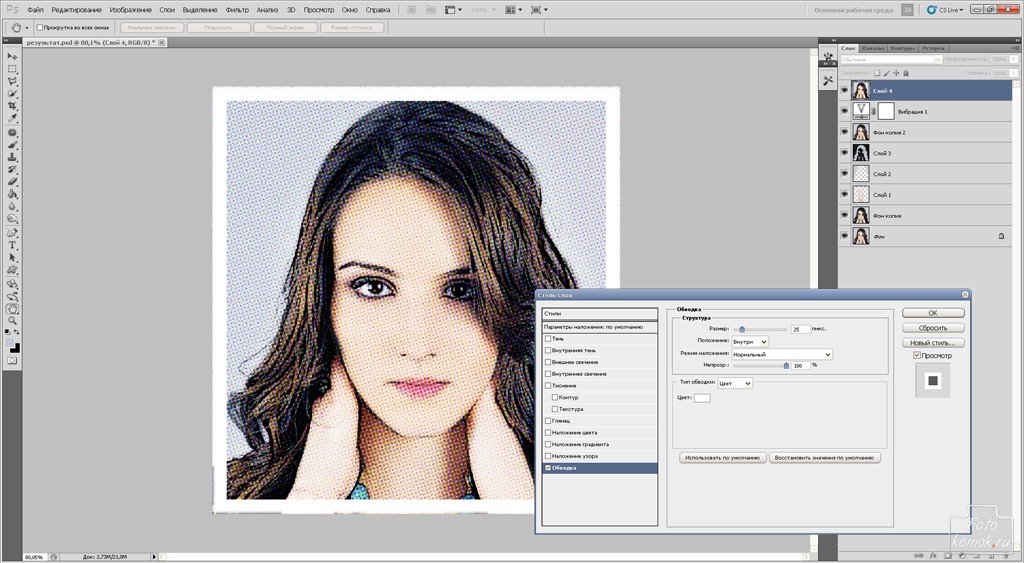This screenshot has width=1024, height=563.
Task: Choose the Crop tool
Action: click(x=13, y=106)
